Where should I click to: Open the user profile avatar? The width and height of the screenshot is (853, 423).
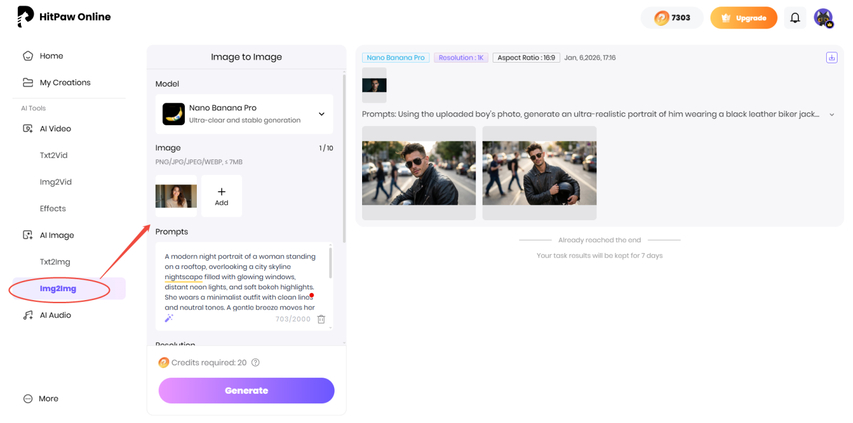tap(823, 18)
